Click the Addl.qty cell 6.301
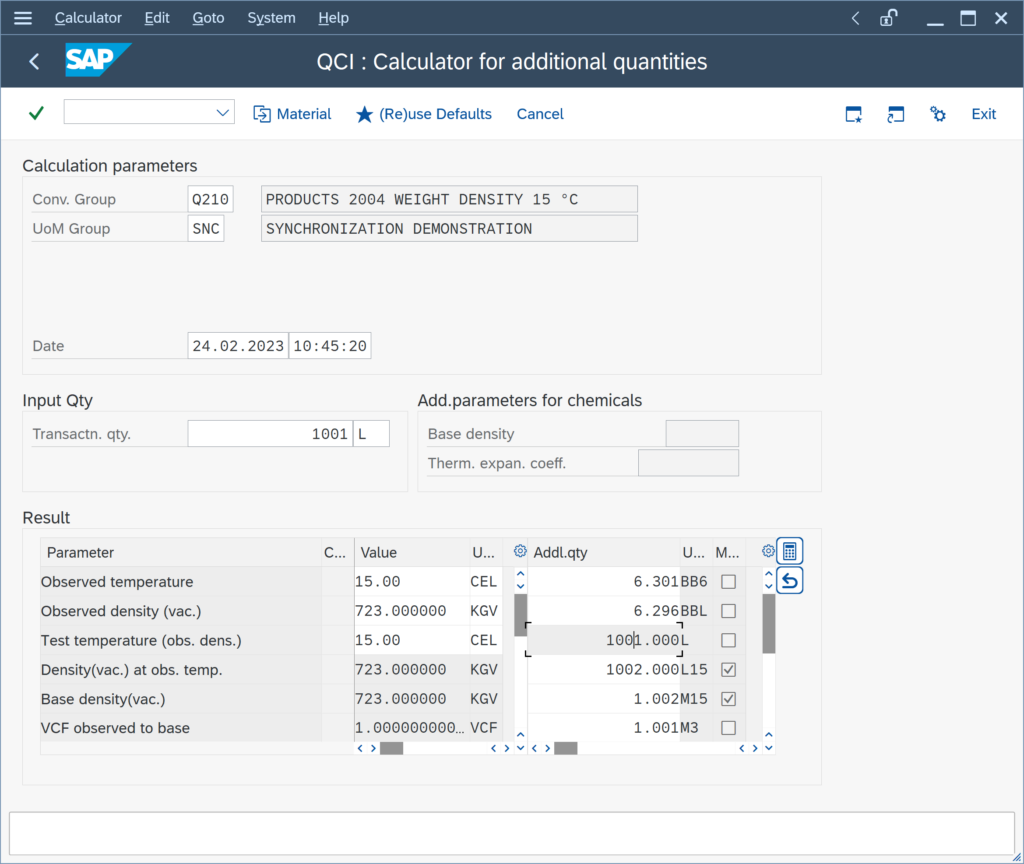This screenshot has width=1024, height=864. point(603,581)
